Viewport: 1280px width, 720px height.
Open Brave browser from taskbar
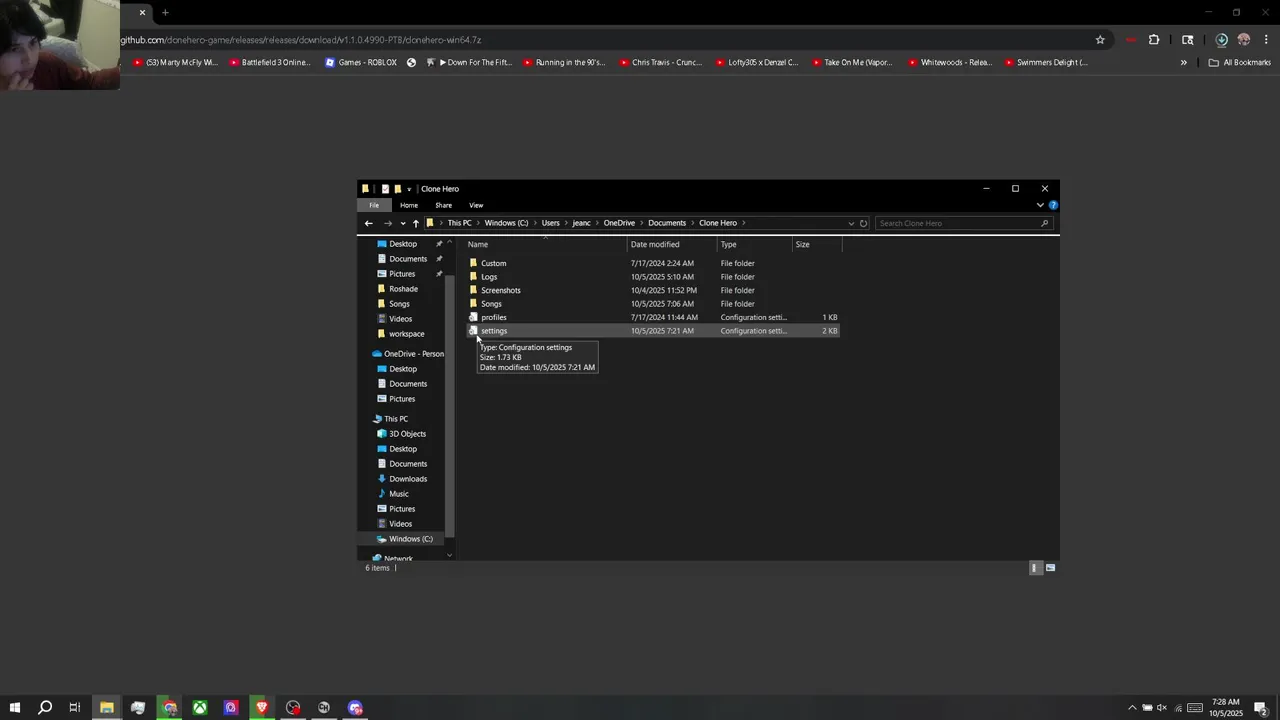coord(262,708)
